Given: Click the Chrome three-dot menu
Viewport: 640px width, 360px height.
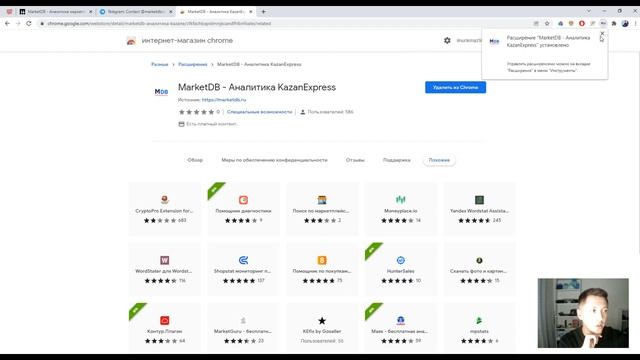Looking at the screenshot, I should click(635, 24).
